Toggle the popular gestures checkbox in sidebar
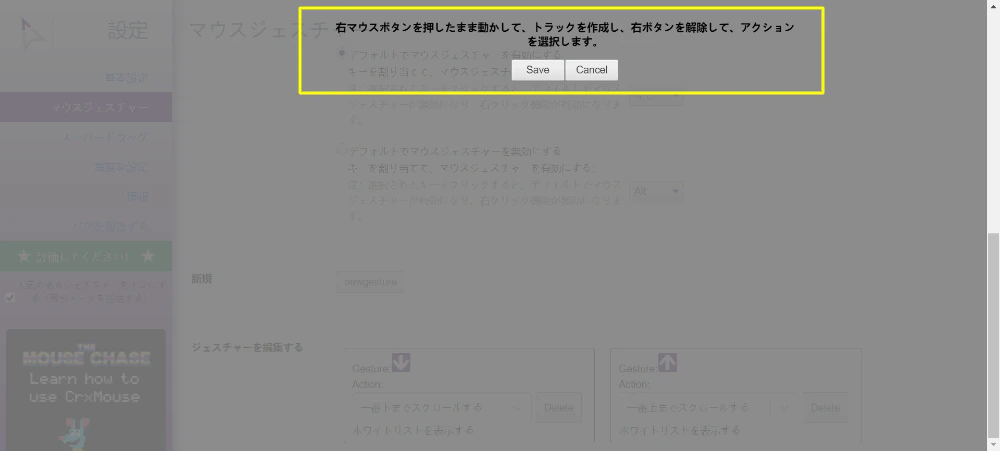 point(10,298)
